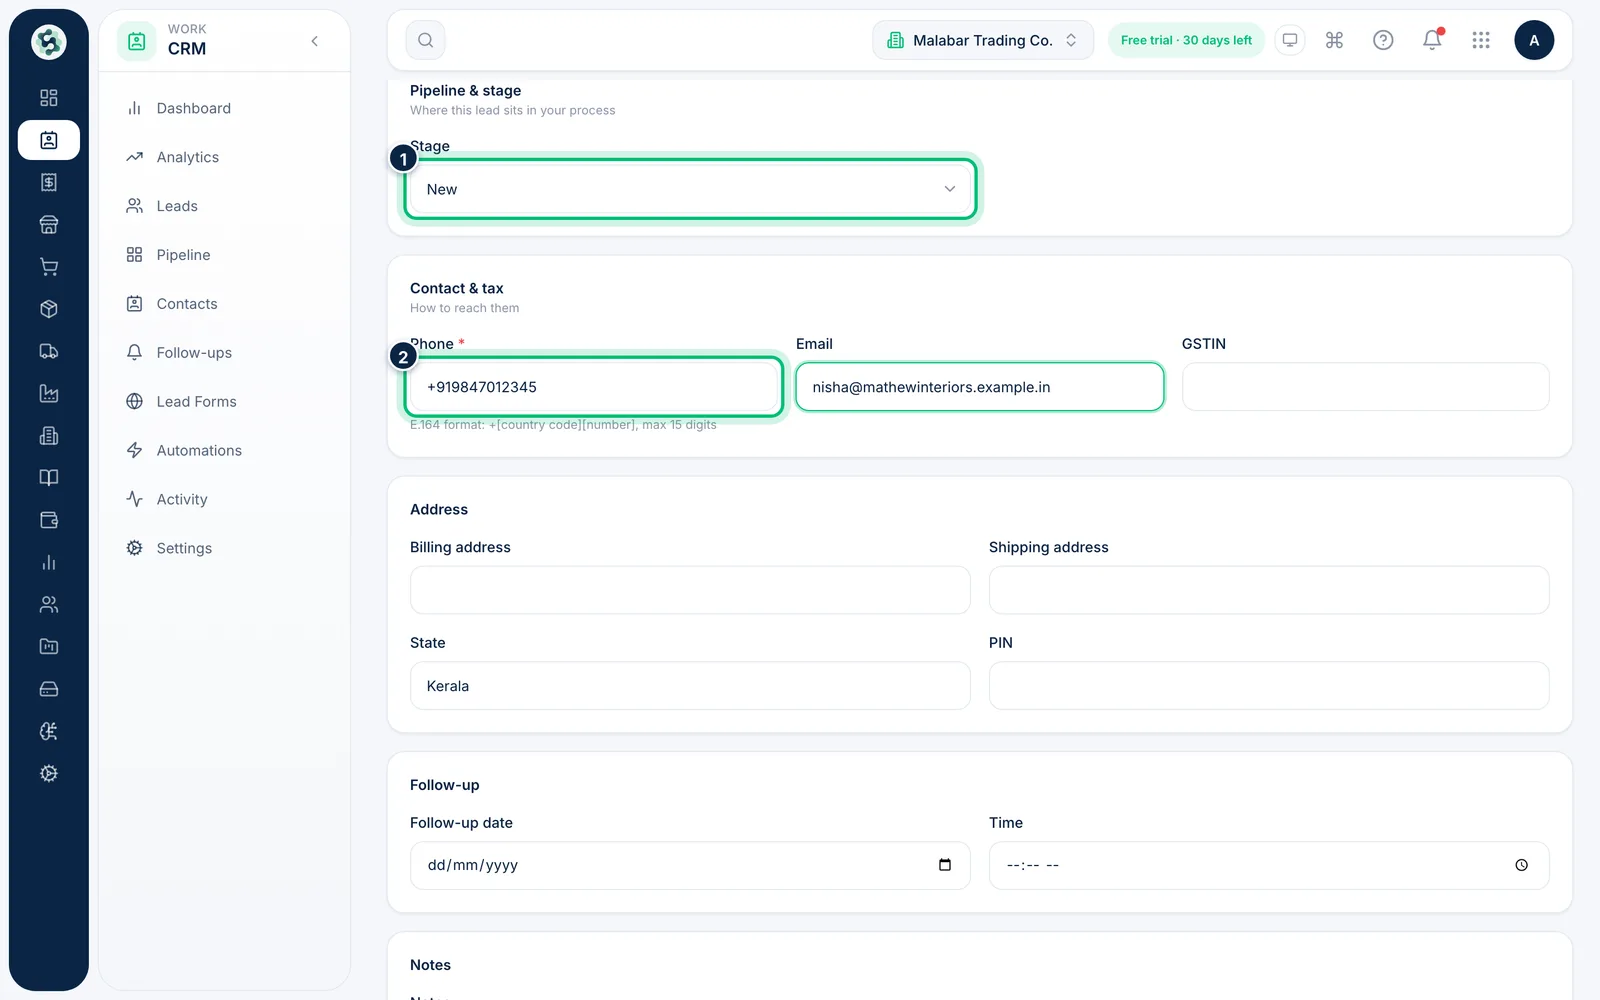Click into the Phone number field
This screenshot has height=1000, width=1600.
(x=594, y=387)
